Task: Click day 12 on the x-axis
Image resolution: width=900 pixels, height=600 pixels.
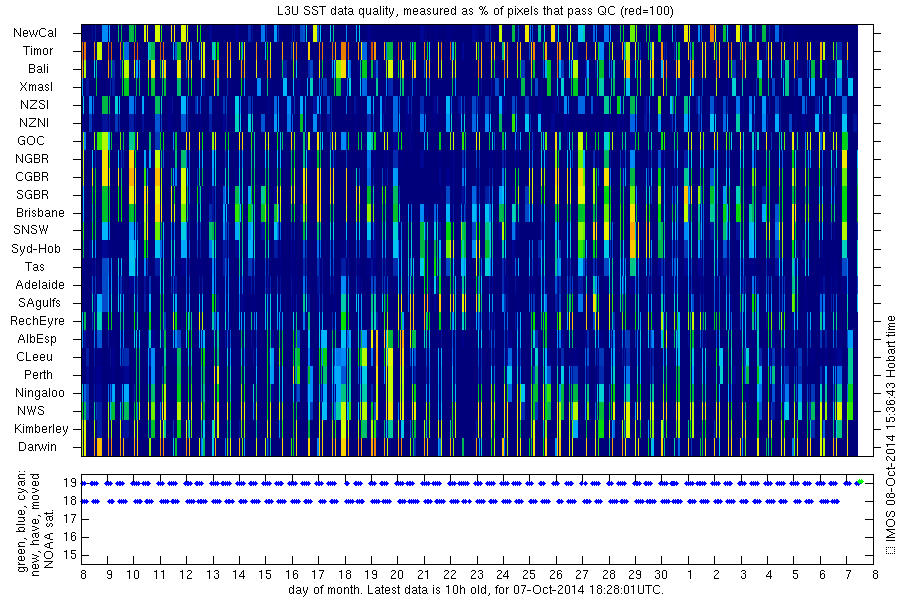Action: (x=186, y=575)
